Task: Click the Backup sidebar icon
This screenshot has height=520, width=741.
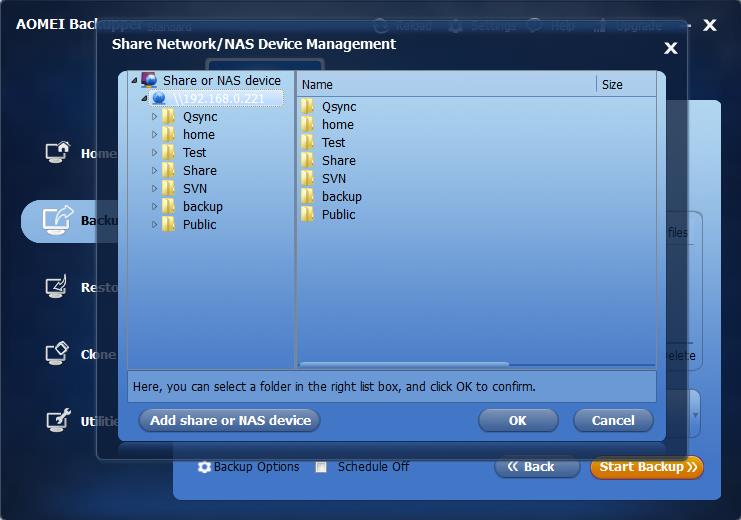Action: pos(58,220)
